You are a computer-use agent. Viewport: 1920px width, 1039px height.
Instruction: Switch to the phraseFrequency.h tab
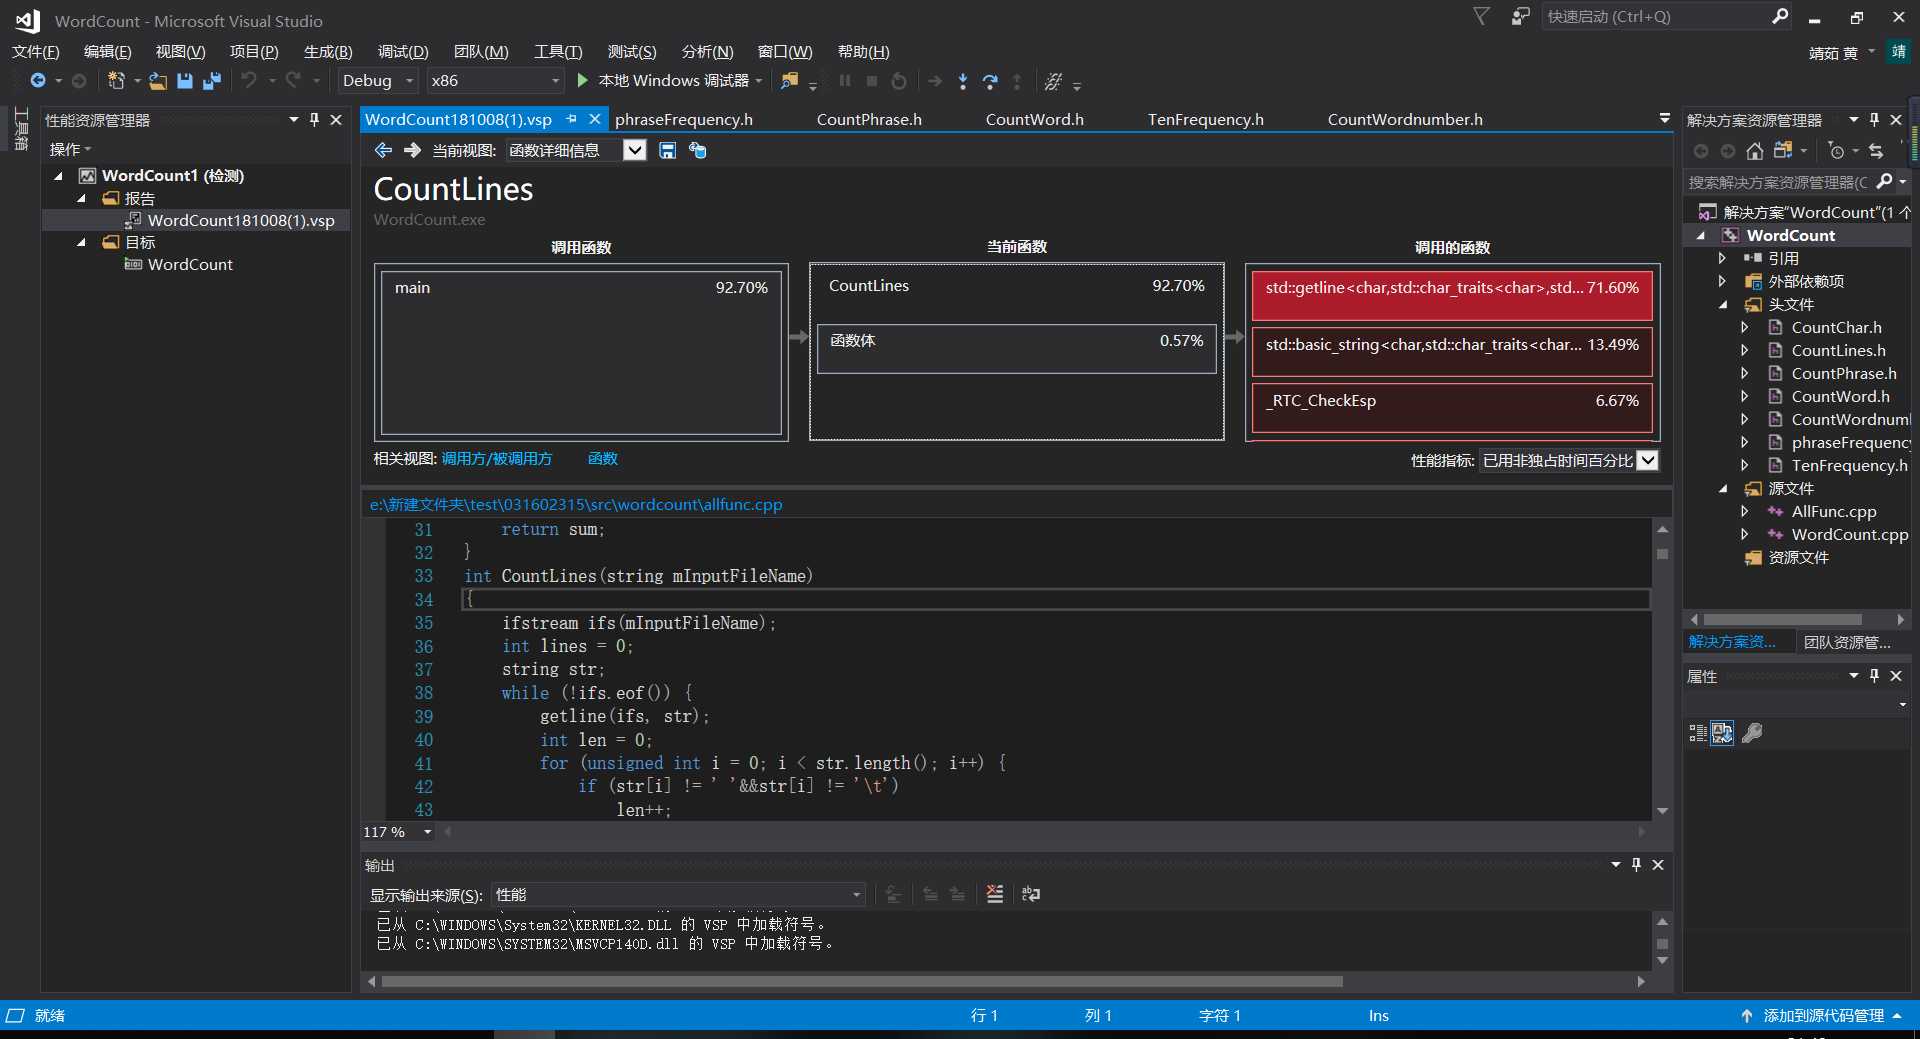tap(684, 119)
